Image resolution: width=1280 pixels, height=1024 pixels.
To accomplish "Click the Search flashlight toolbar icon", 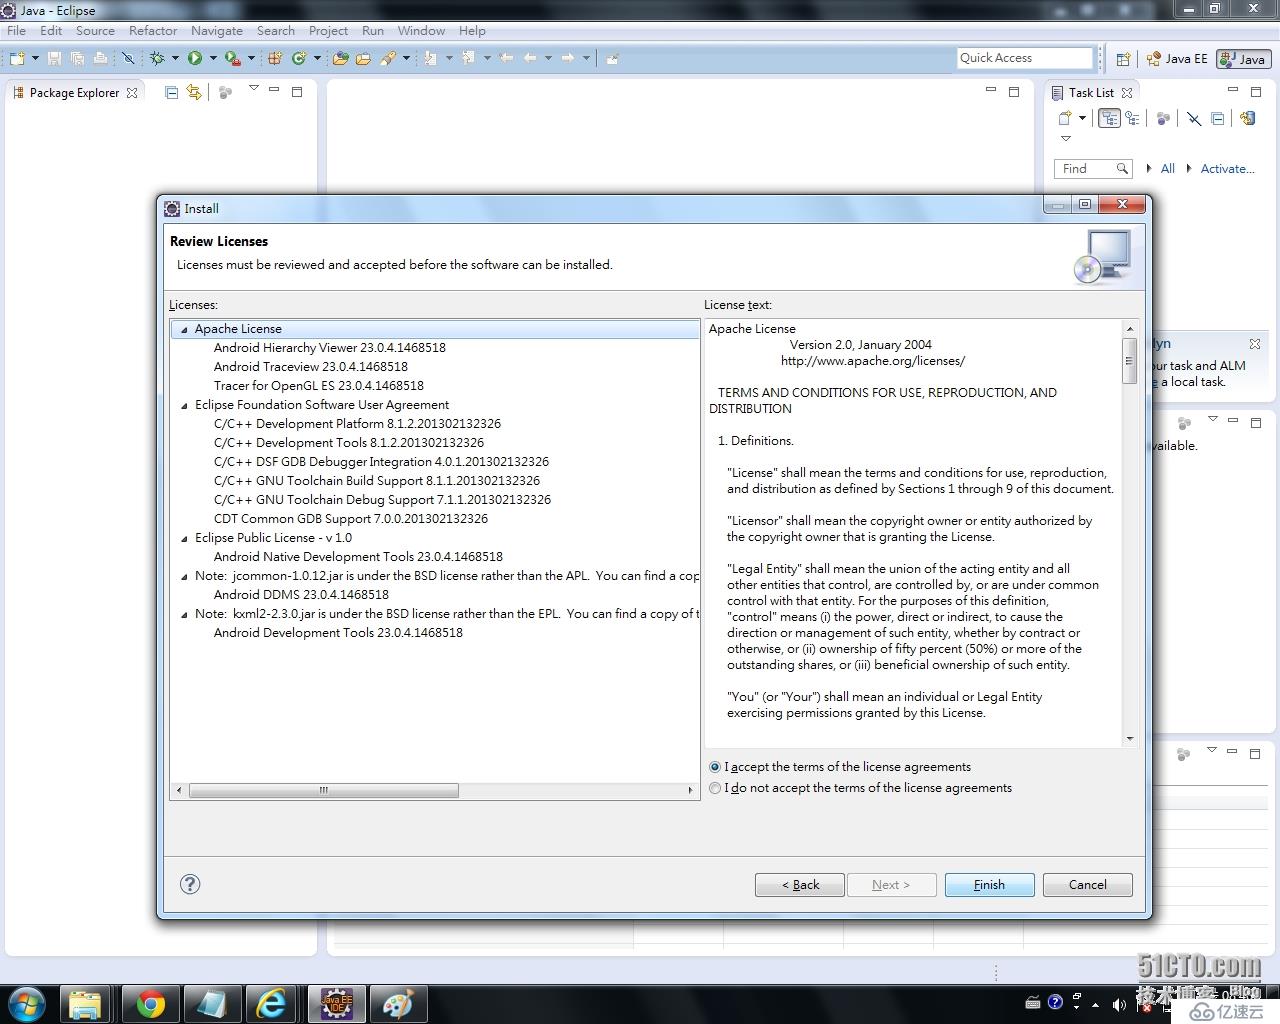I will pyautogui.click(x=388, y=58).
